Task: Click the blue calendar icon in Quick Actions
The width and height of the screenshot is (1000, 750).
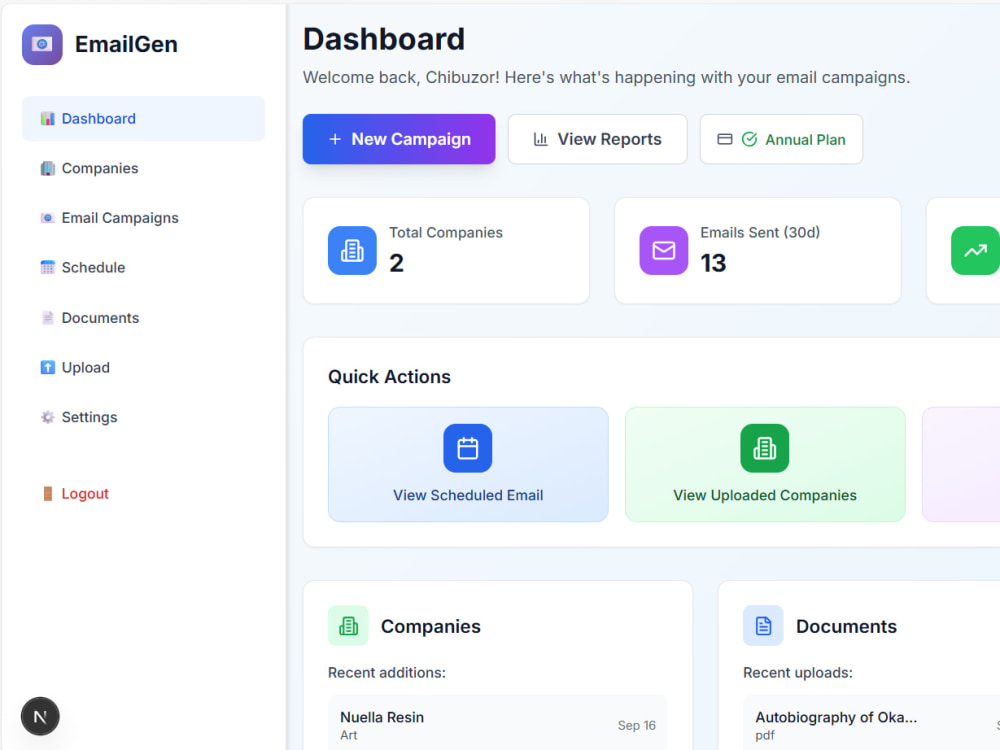Action: pos(467,448)
